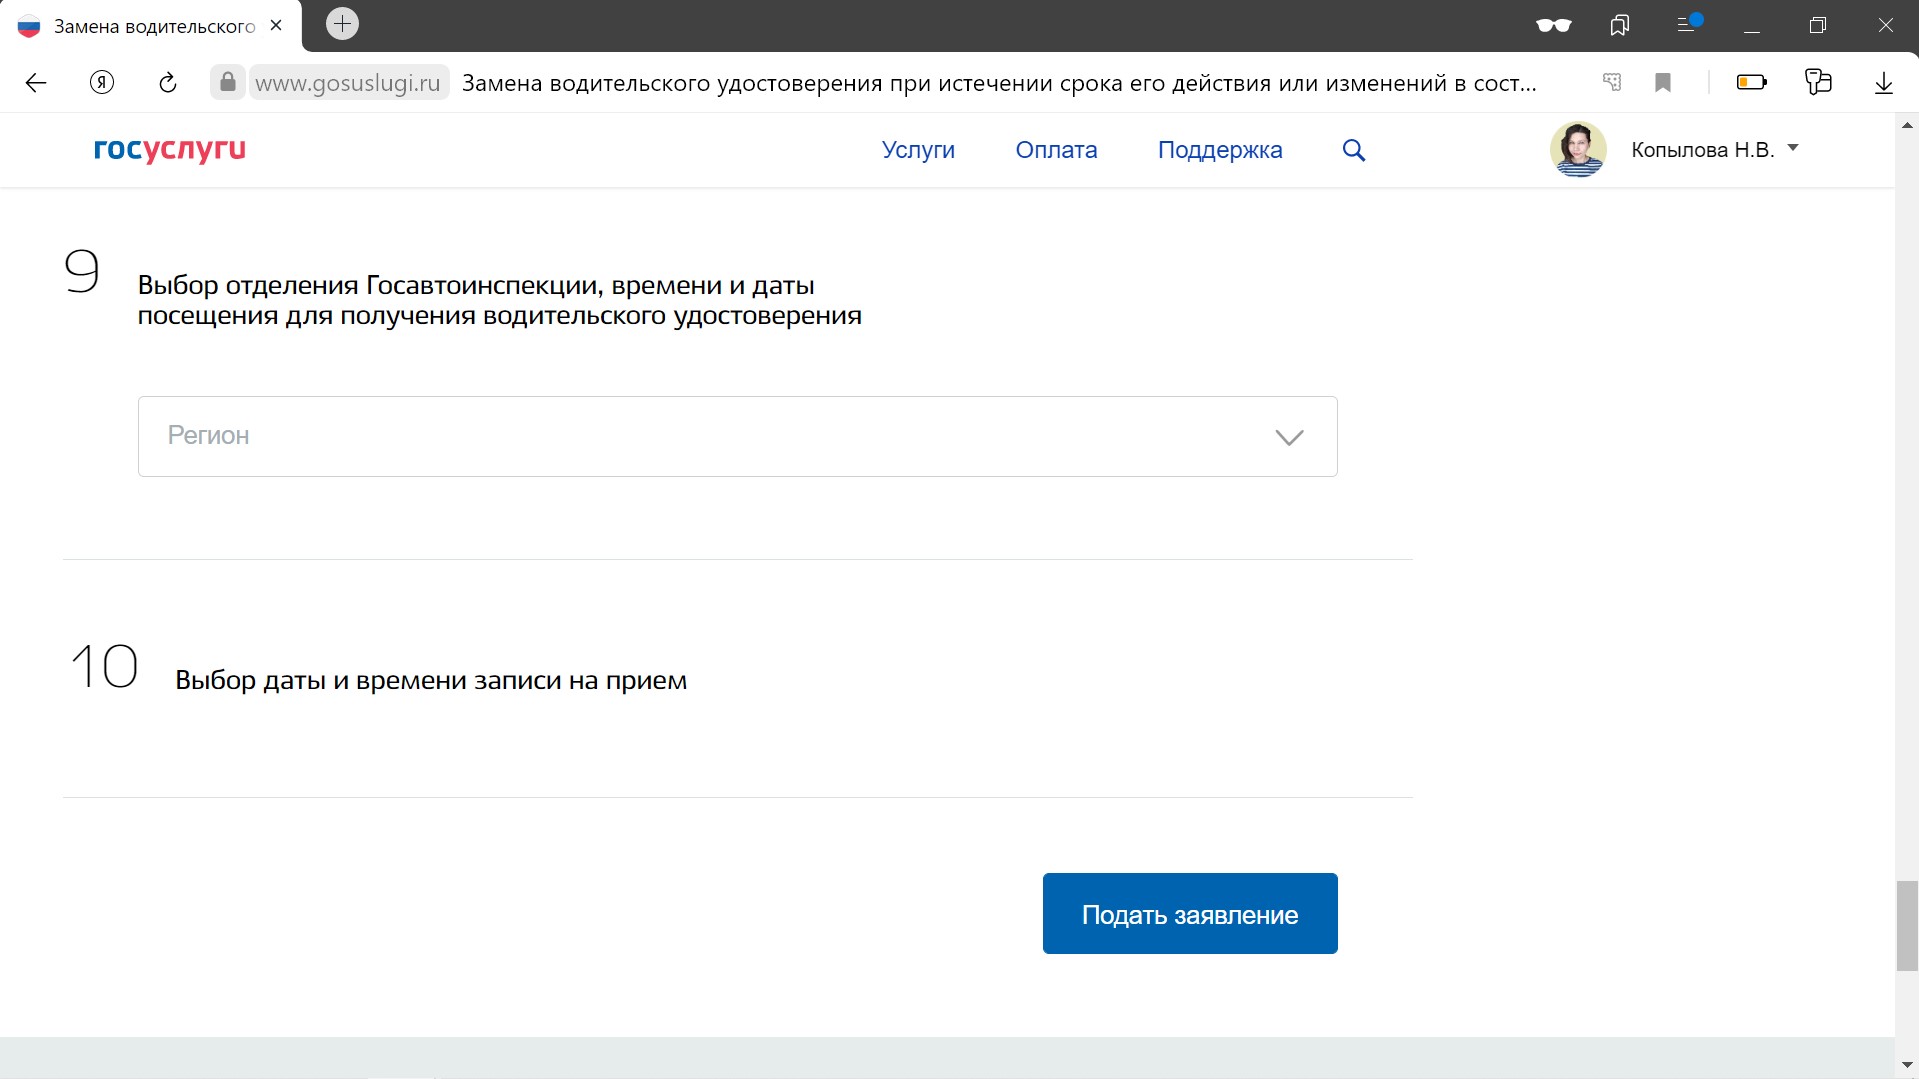This screenshot has width=1919, height=1079.
Task: Open the password manager key icon
Action: (1612, 83)
